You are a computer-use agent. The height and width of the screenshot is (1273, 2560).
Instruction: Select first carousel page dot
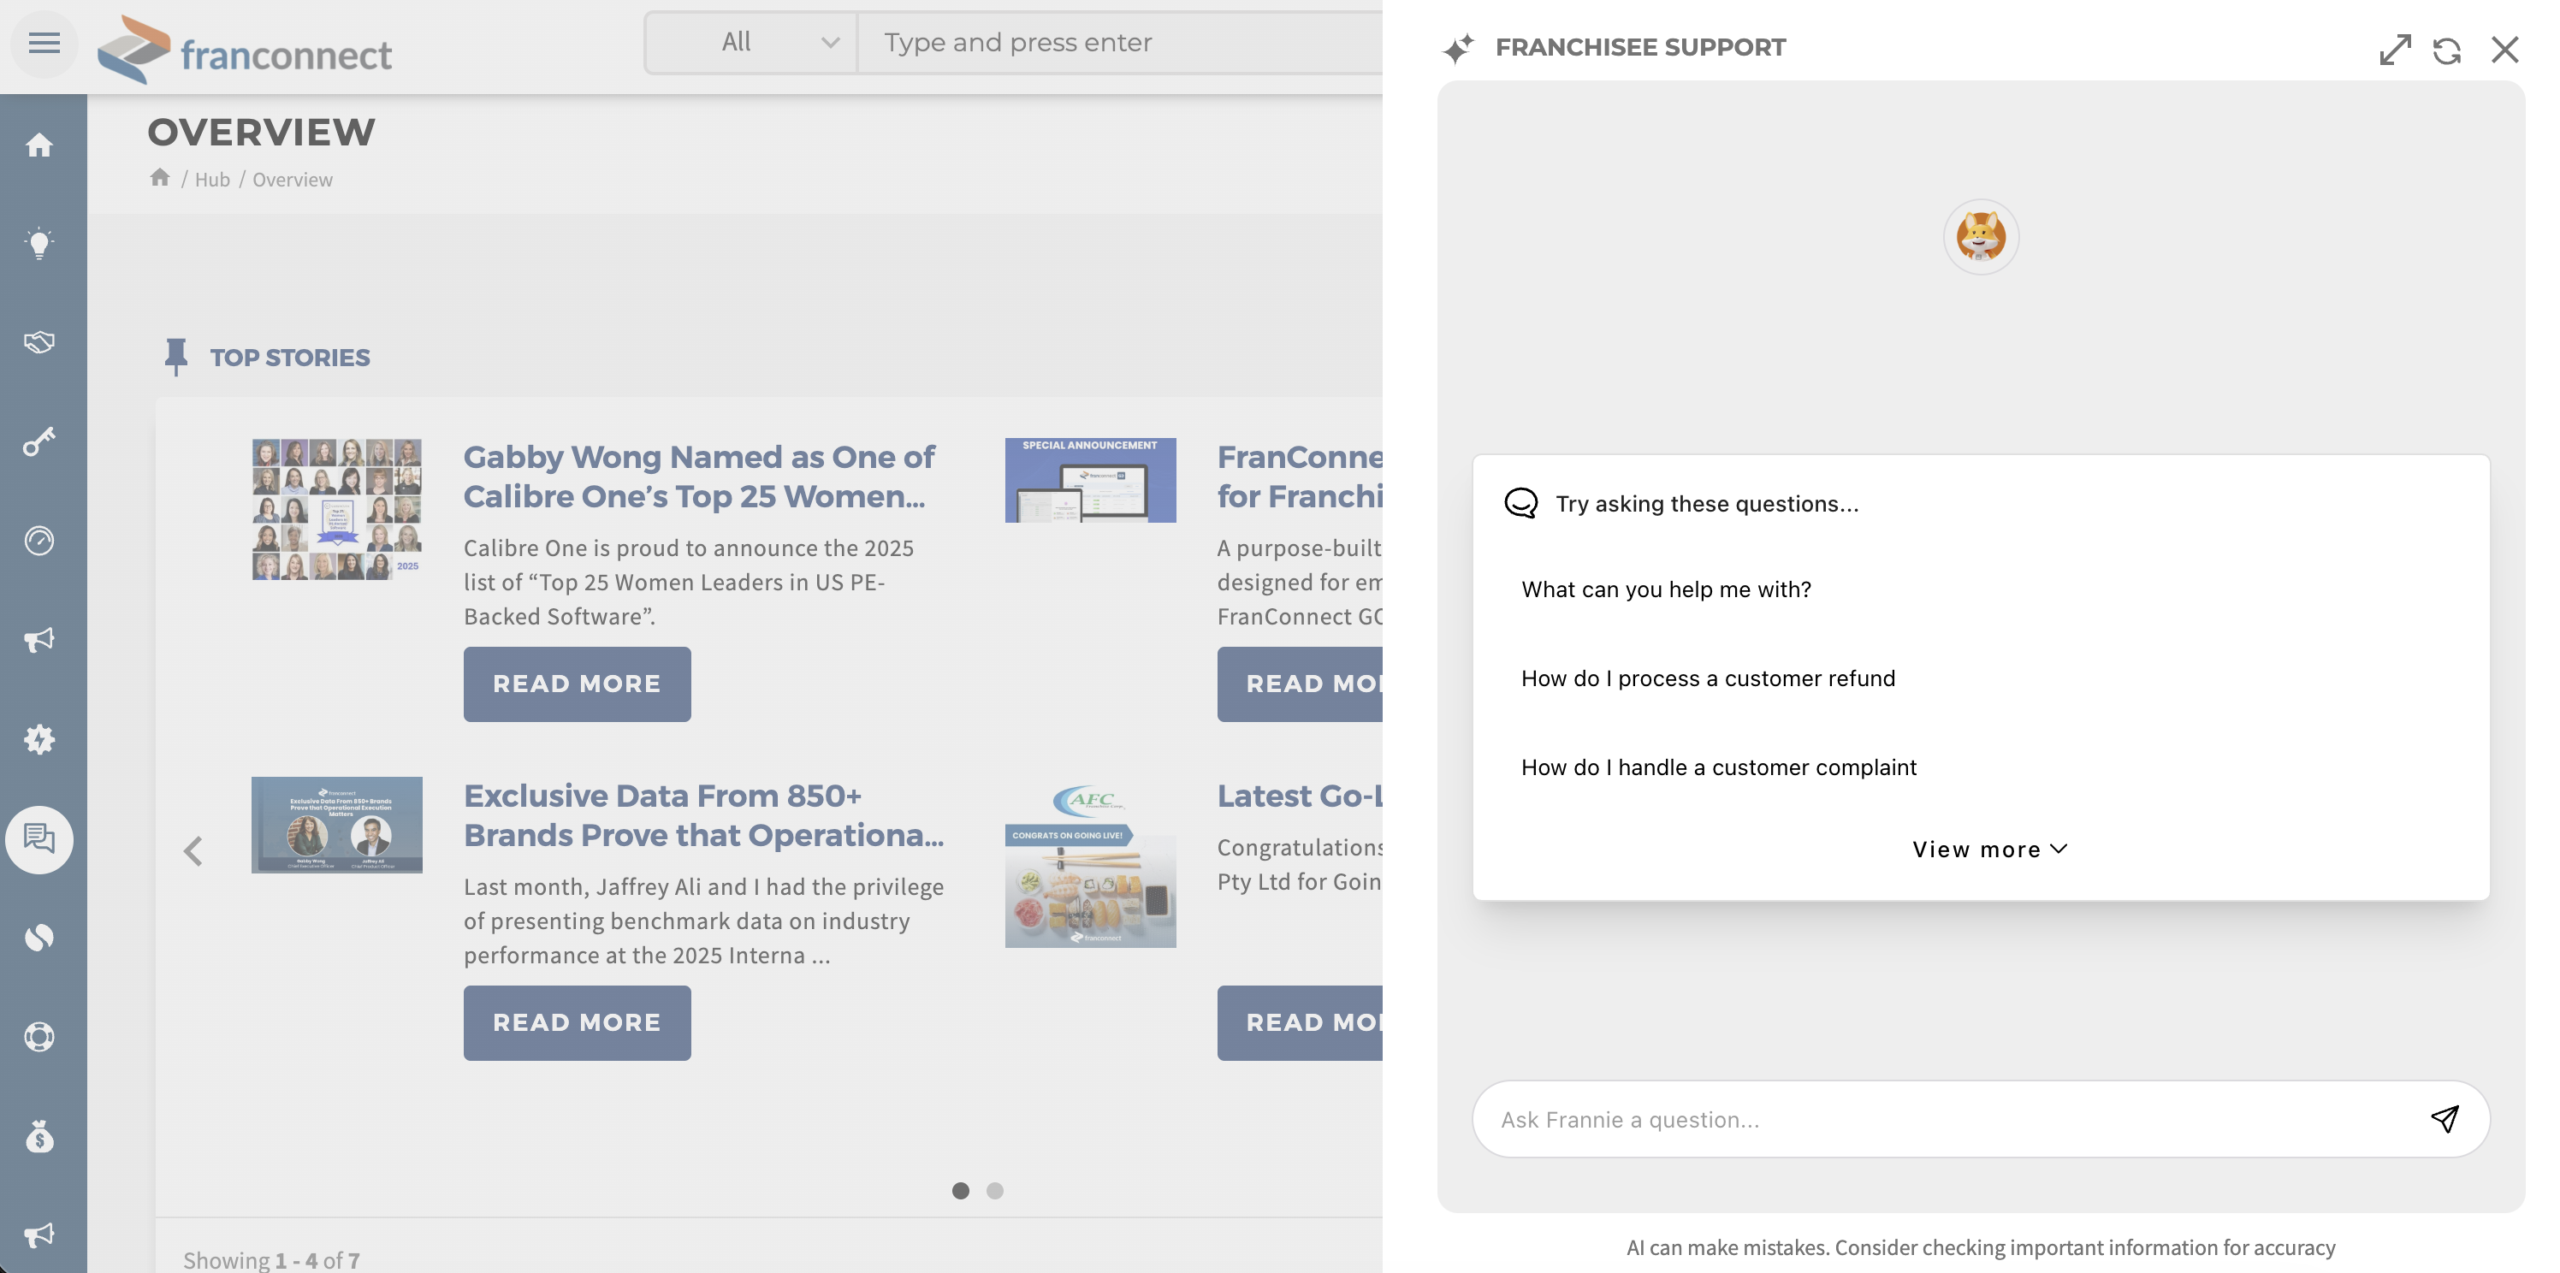coord(960,1190)
